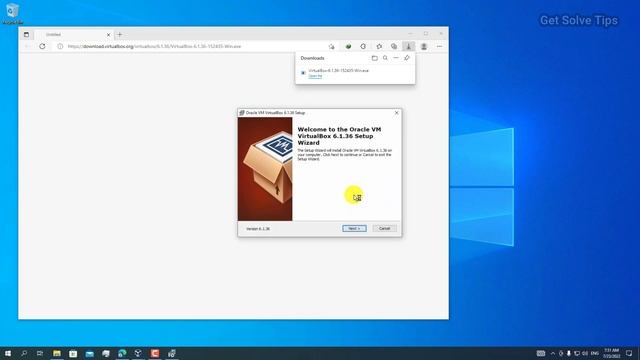Open Task View from taskbar

click(40, 353)
